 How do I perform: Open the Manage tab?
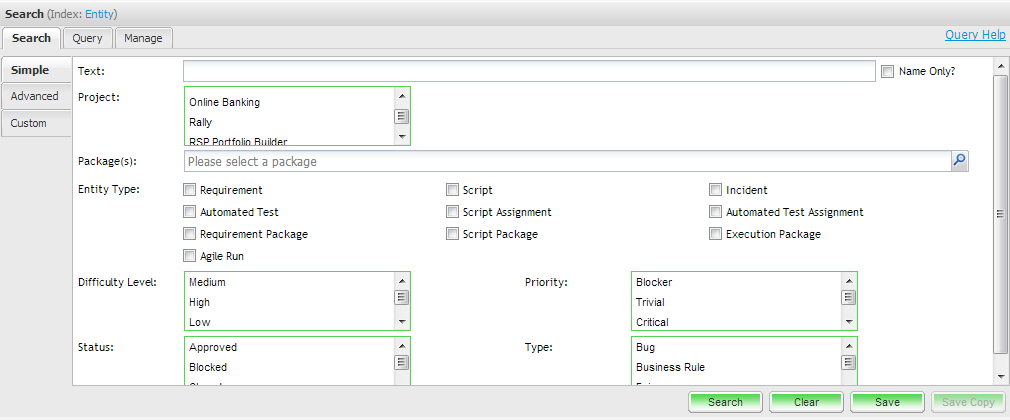click(143, 38)
